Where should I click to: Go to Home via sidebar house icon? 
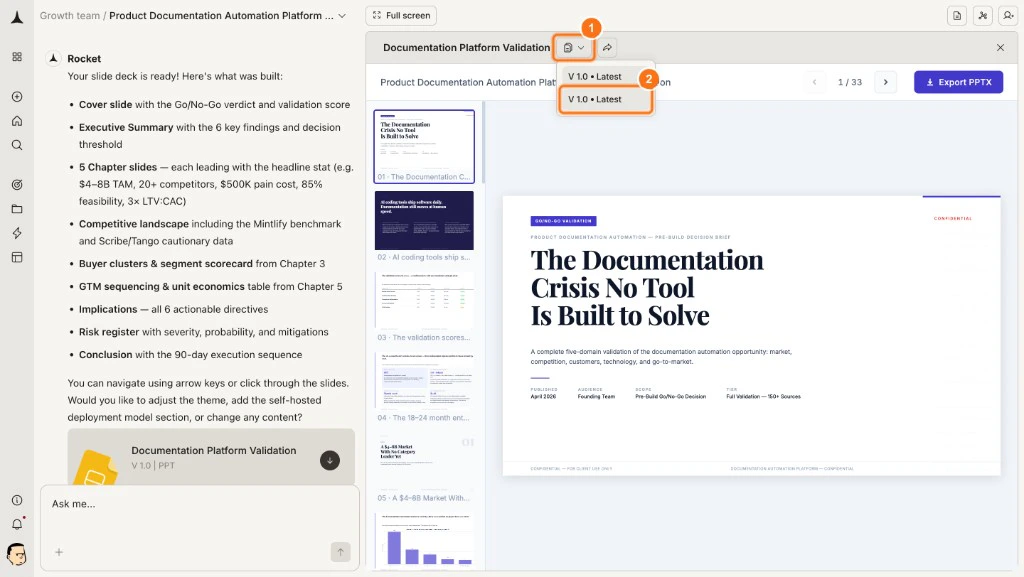click(17, 121)
